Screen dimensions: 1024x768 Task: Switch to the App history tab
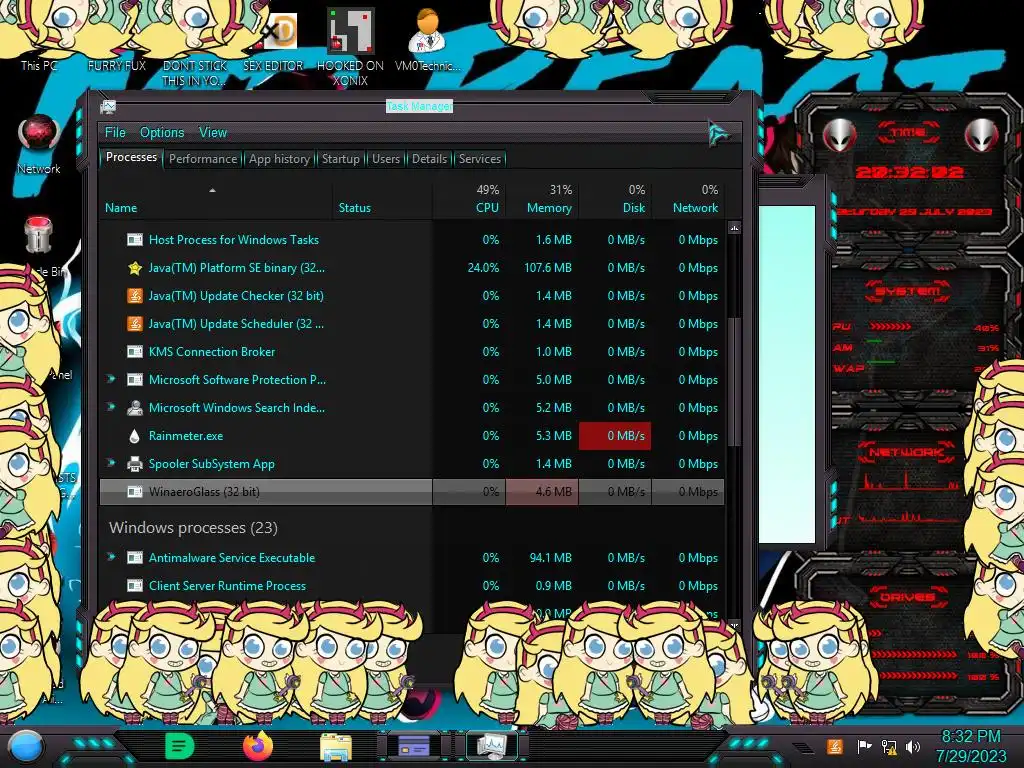coord(280,159)
